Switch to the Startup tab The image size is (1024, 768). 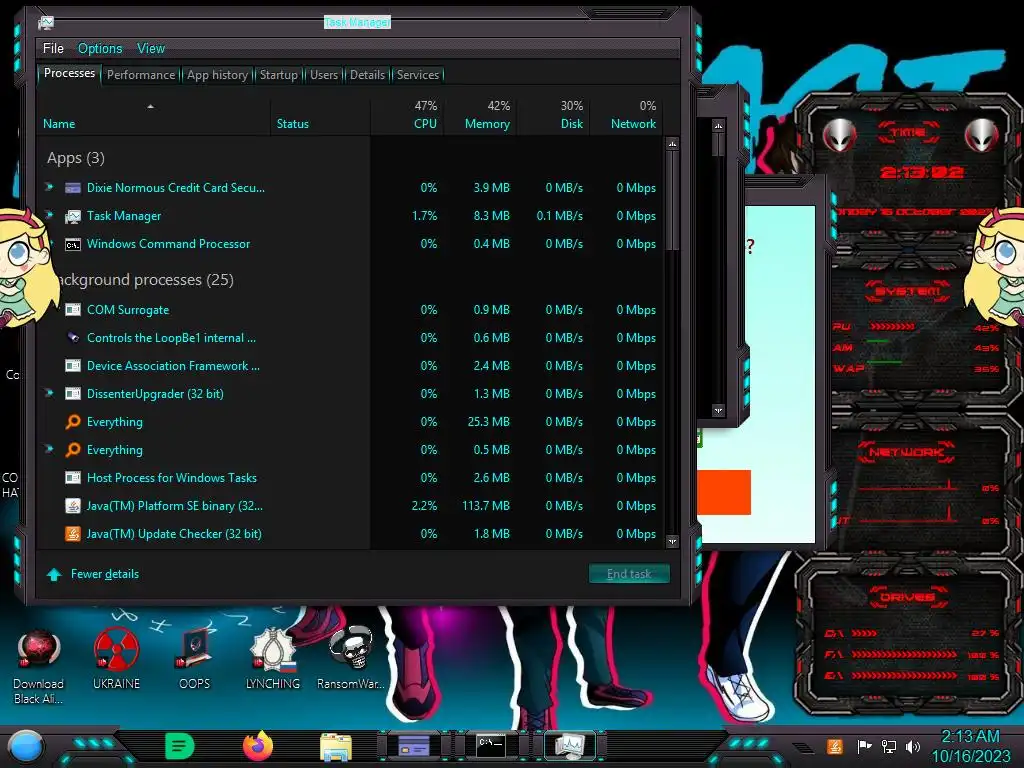coord(279,75)
